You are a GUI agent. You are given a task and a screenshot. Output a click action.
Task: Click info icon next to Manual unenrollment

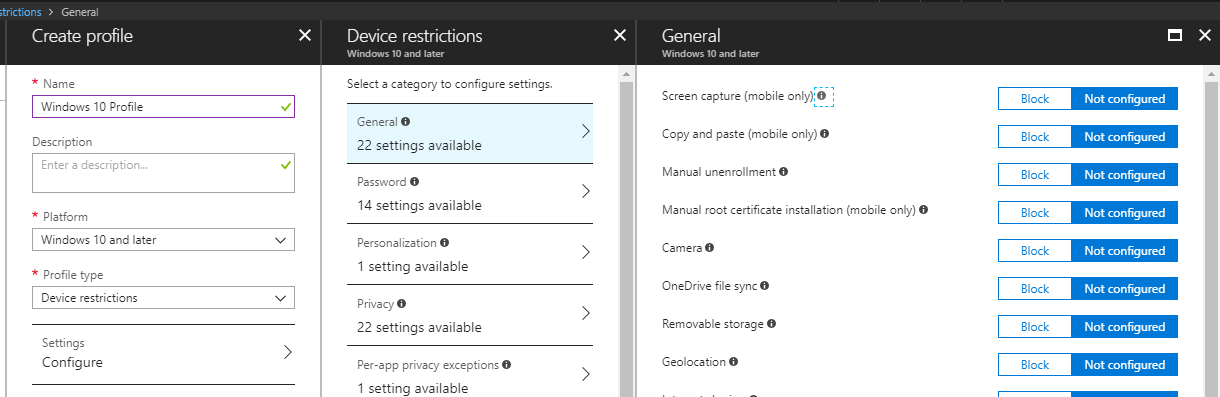[784, 171]
